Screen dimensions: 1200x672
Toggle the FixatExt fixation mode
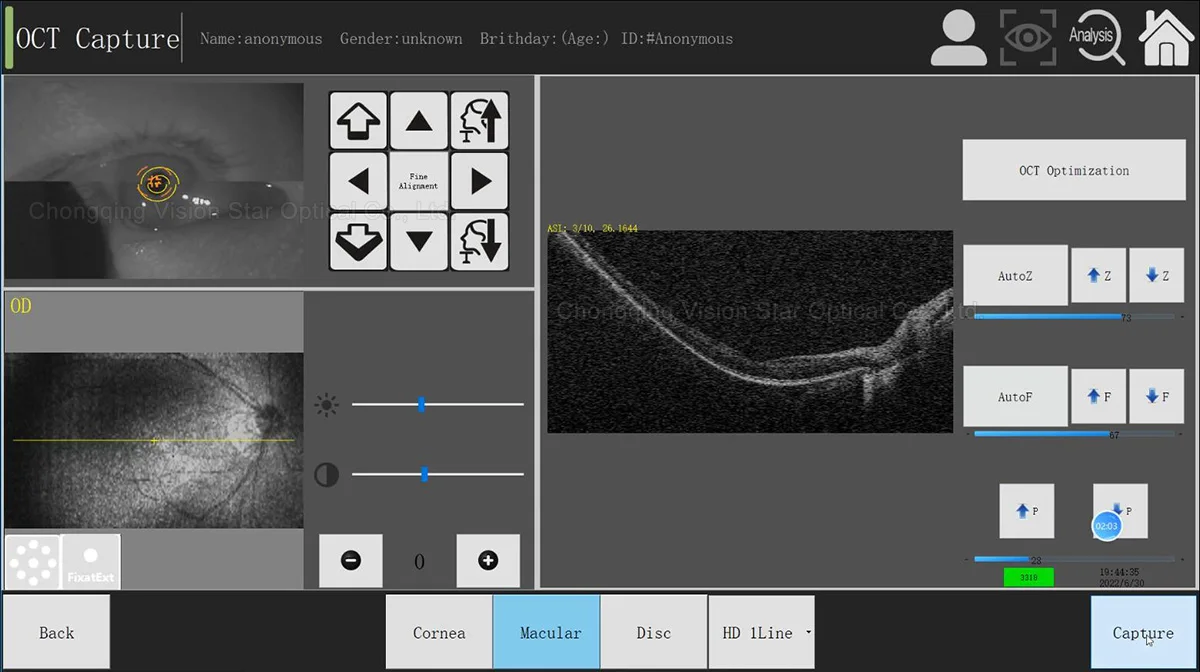pyautogui.click(x=91, y=562)
